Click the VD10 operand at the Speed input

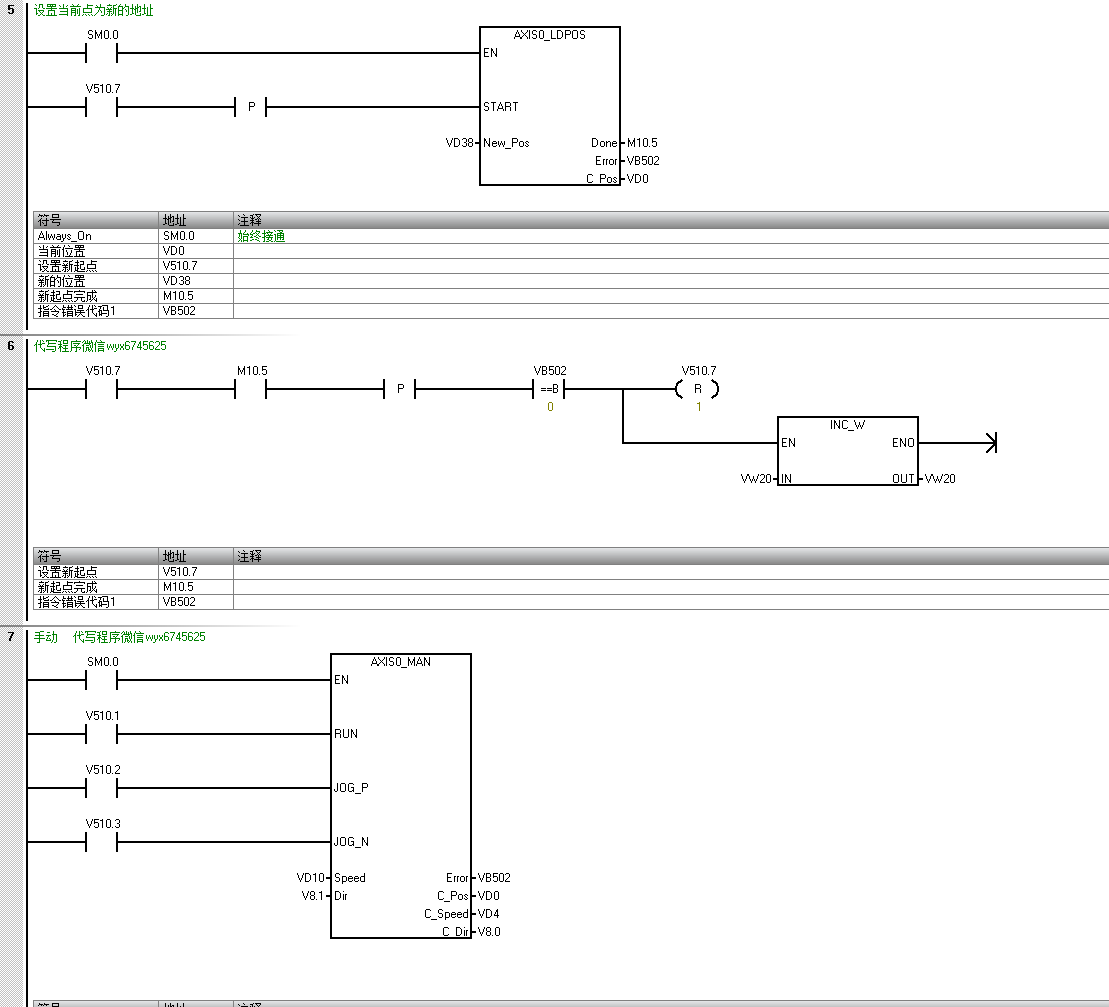311,878
